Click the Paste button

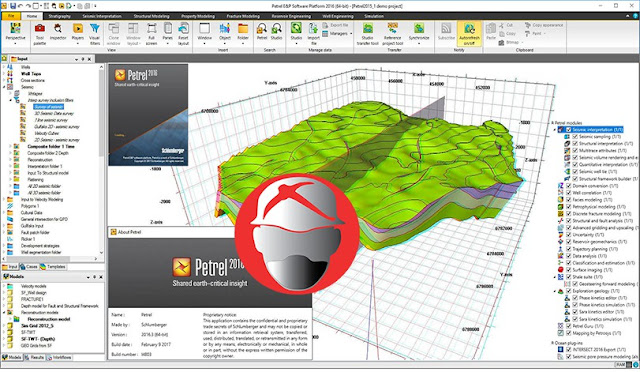point(491,32)
